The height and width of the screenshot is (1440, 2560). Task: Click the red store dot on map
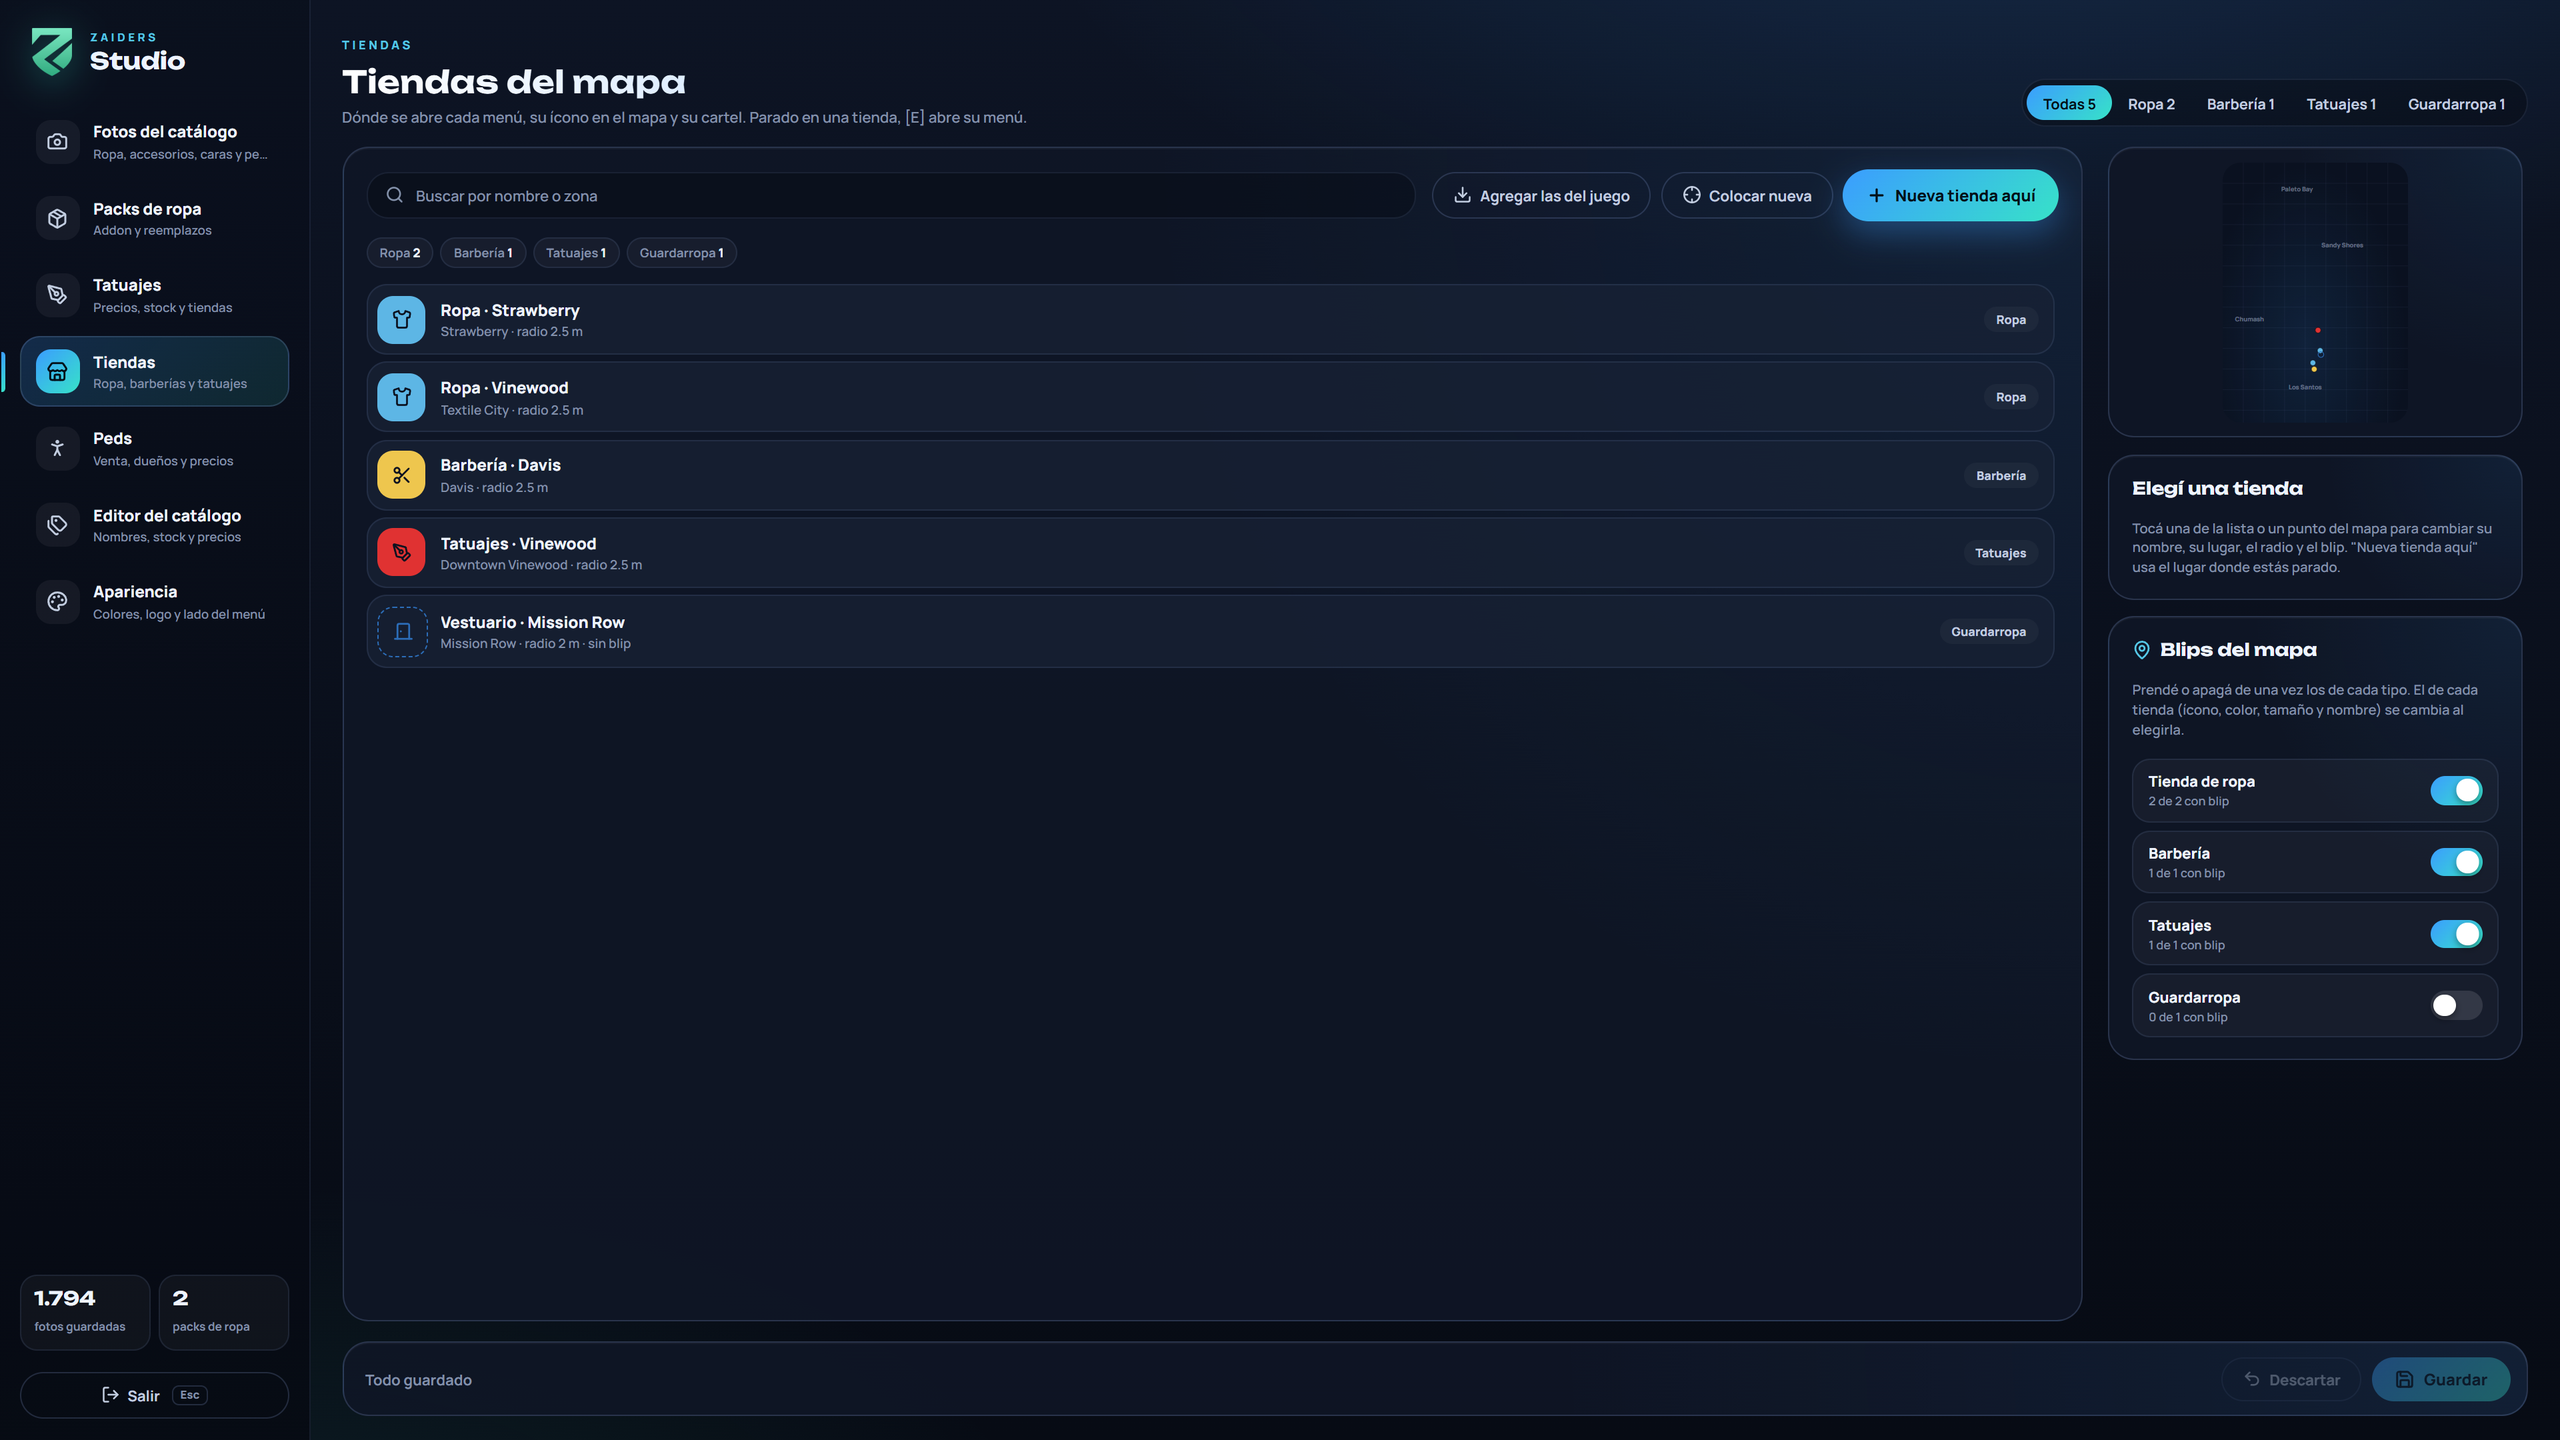(2317, 330)
